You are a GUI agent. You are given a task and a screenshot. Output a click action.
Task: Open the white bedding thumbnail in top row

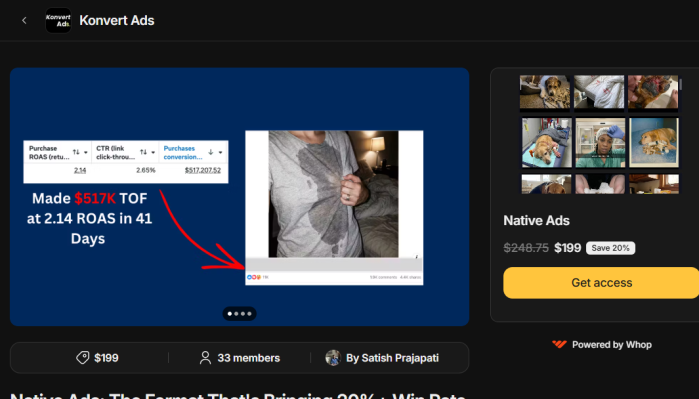(599, 91)
